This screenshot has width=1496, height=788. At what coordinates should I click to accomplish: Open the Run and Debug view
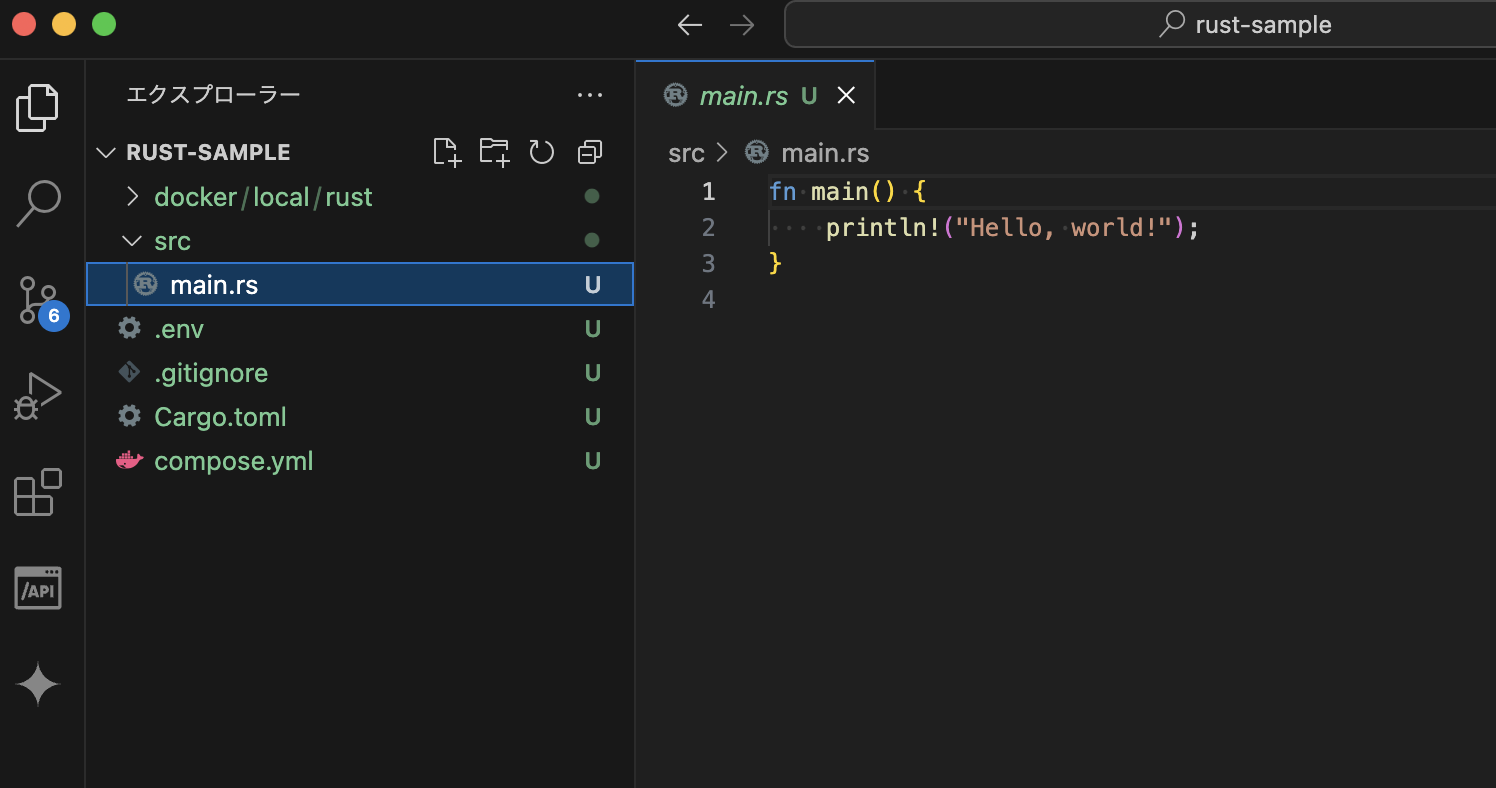(38, 397)
